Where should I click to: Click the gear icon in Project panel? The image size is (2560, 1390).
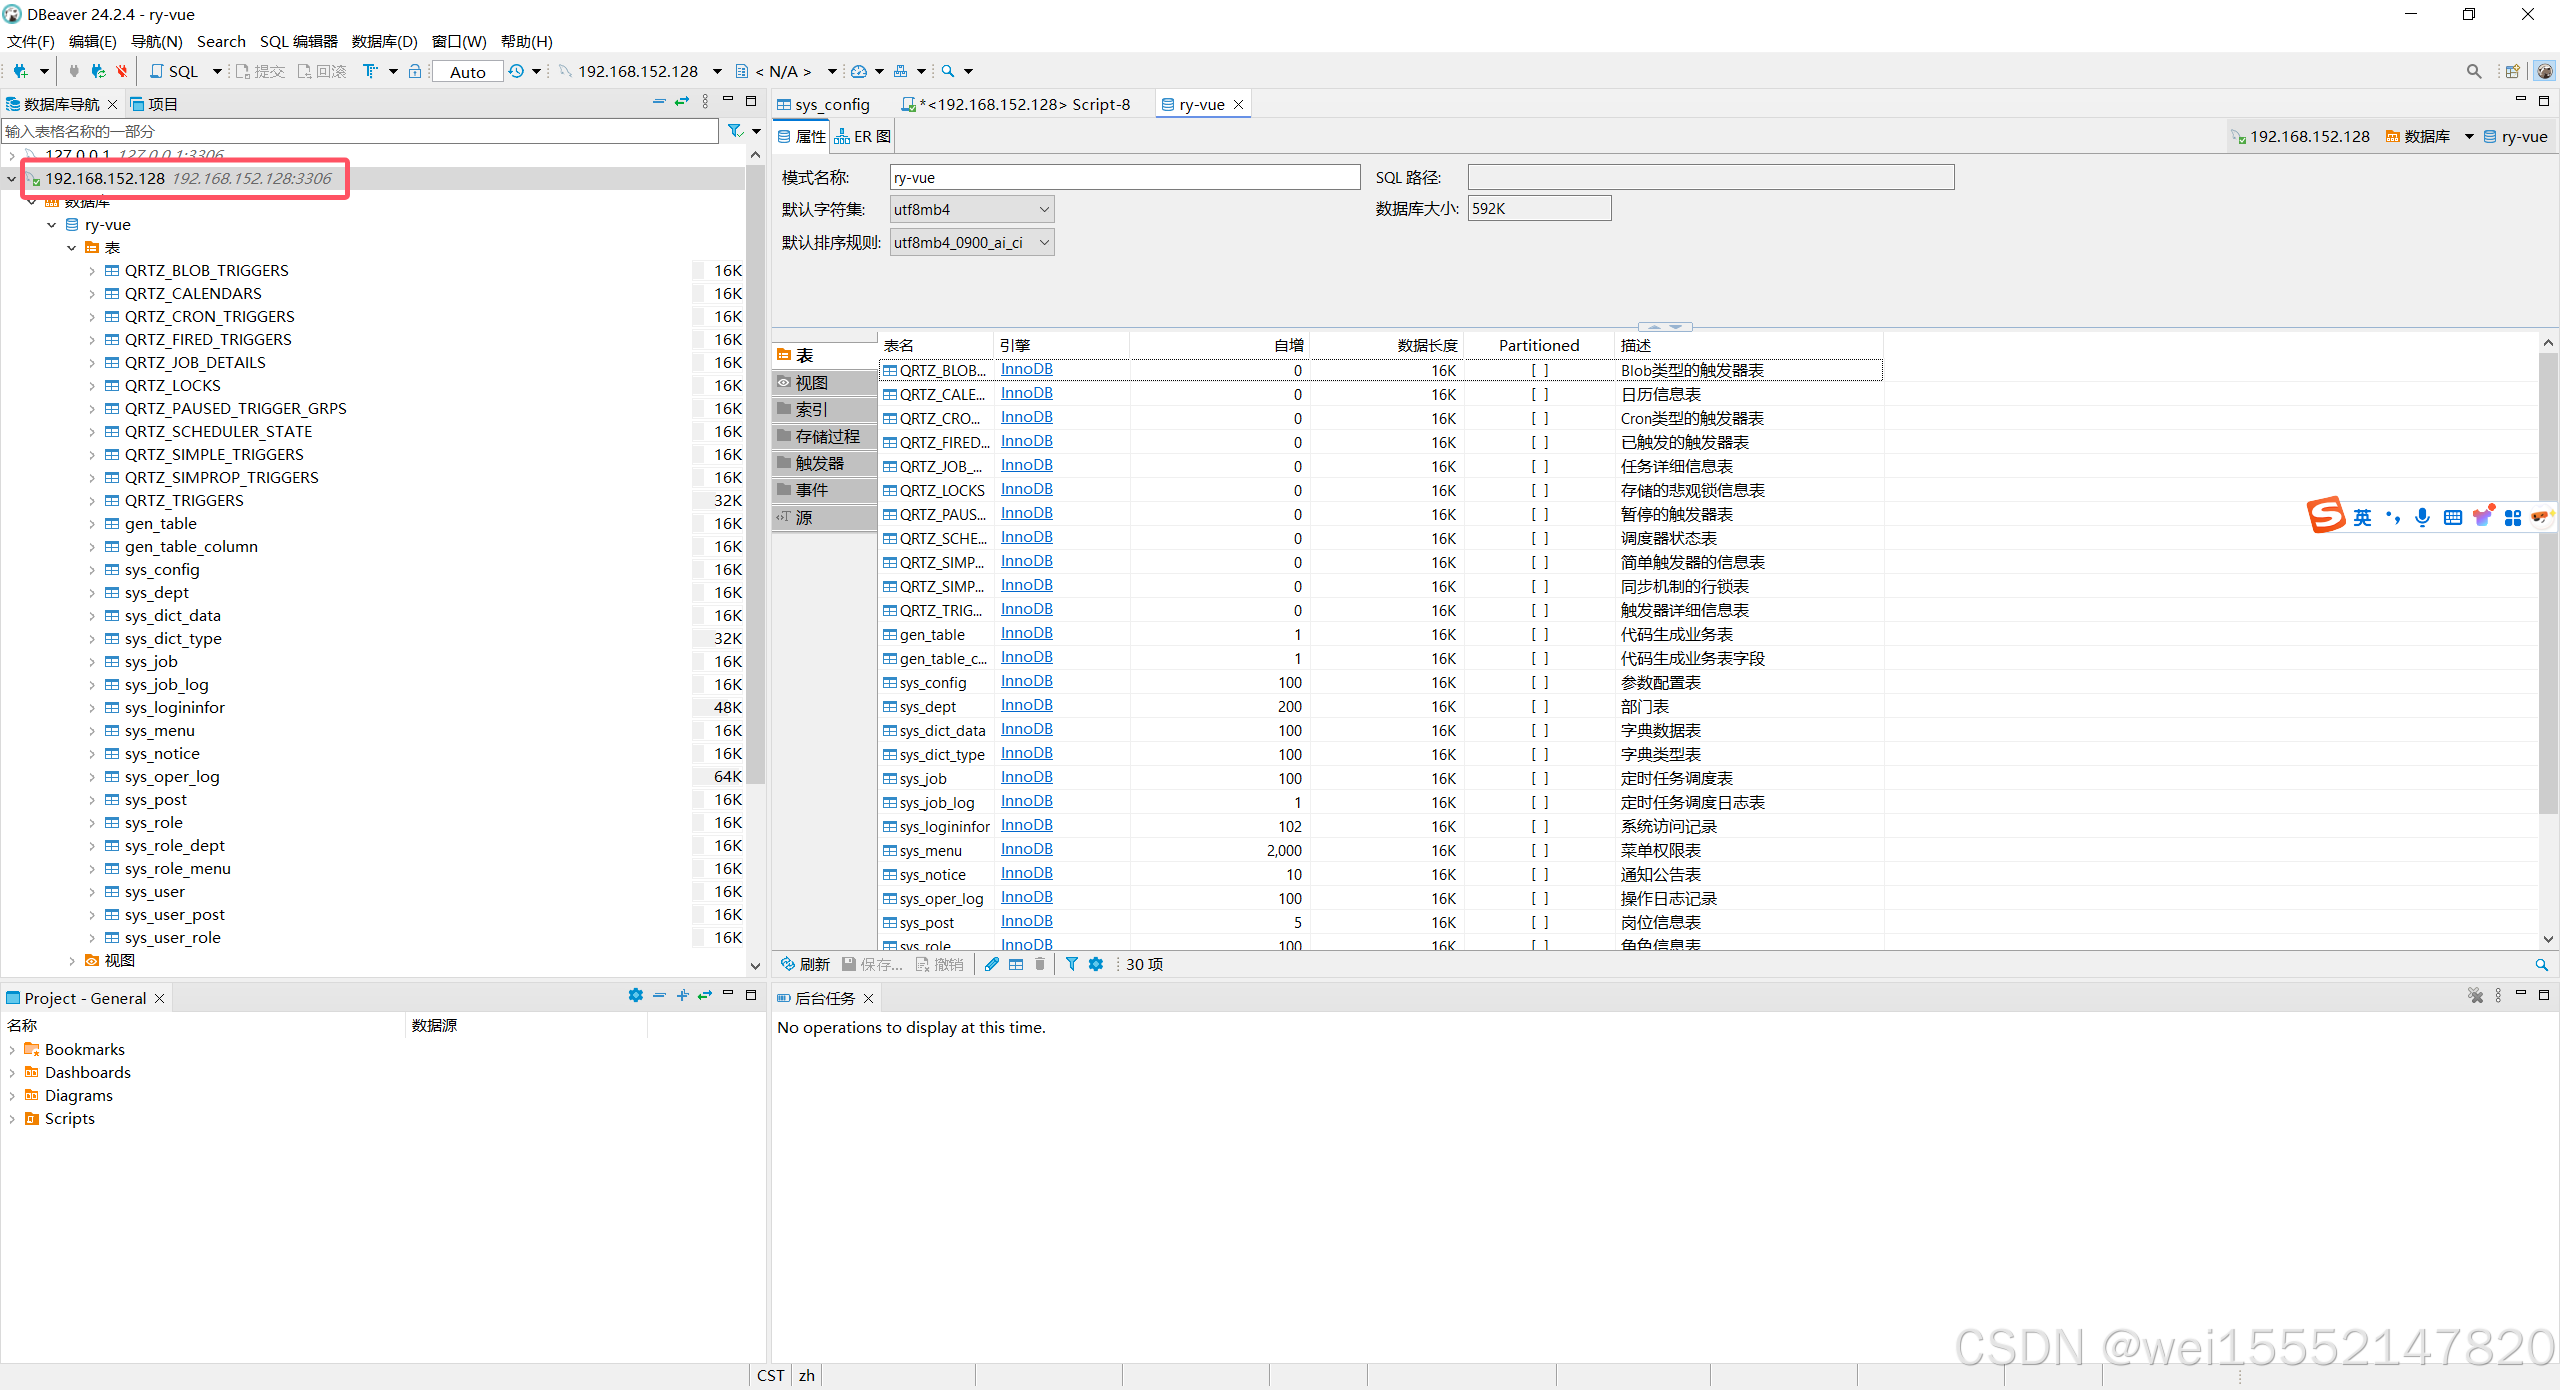click(635, 996)
